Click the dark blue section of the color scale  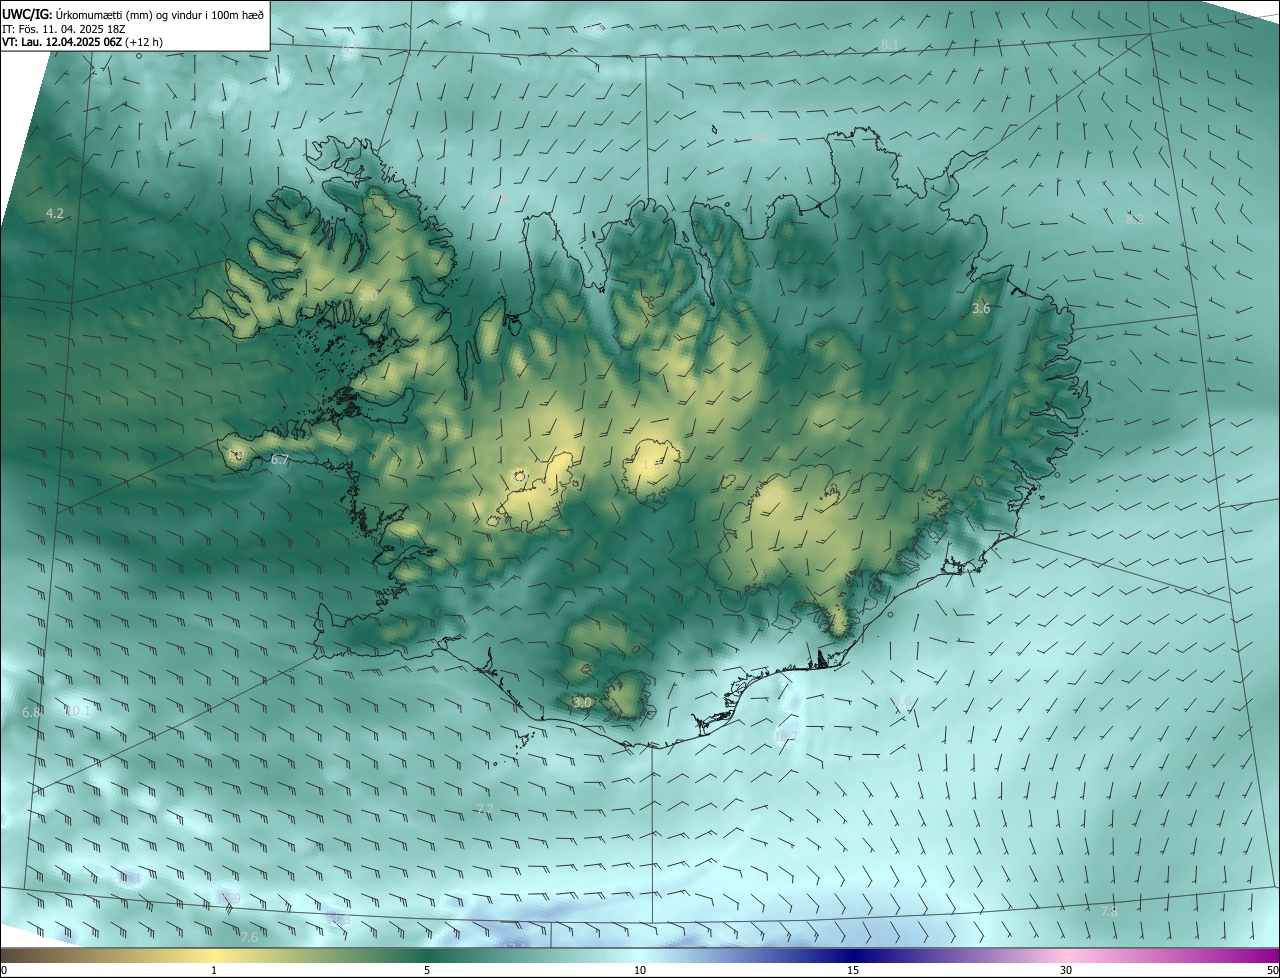pyautogui.click(x=853, y=955)
